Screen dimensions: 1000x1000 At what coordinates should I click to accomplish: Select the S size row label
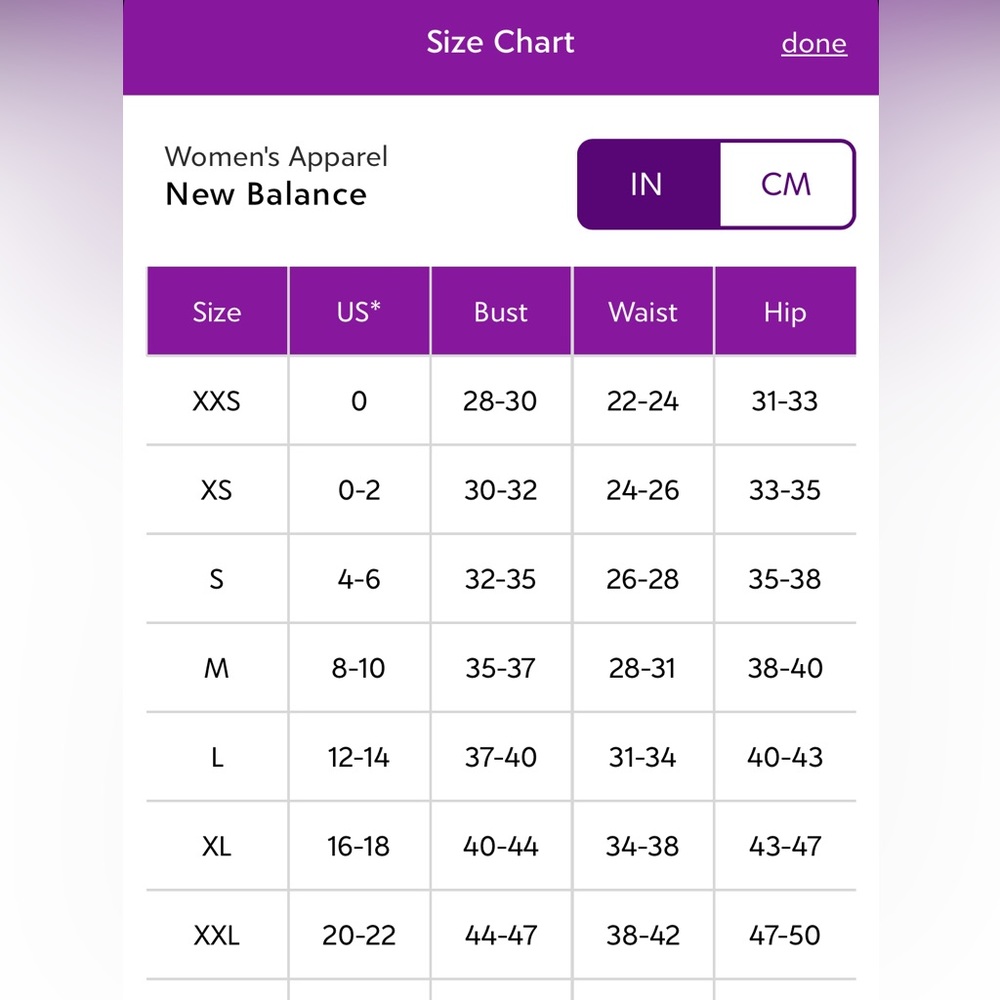tap(217, 579)
